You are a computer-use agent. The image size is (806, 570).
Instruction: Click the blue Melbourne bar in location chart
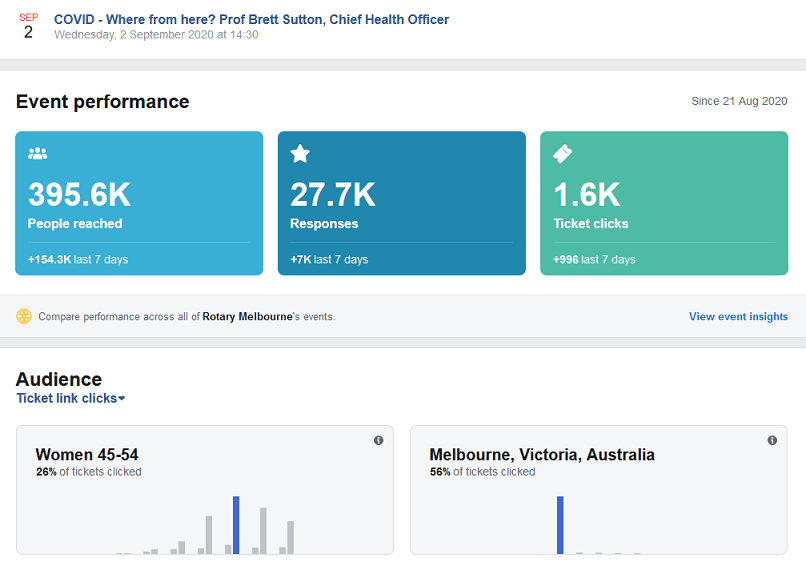point(560,524)
